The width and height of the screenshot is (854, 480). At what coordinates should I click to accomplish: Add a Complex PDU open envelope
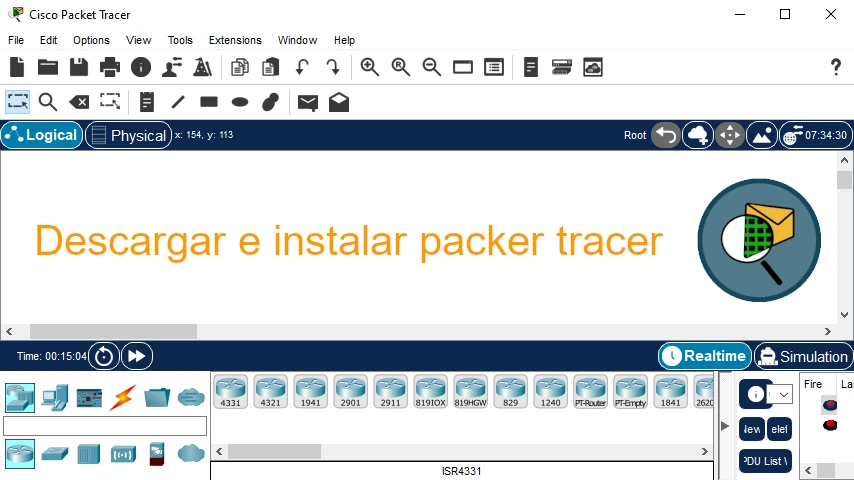339,102
